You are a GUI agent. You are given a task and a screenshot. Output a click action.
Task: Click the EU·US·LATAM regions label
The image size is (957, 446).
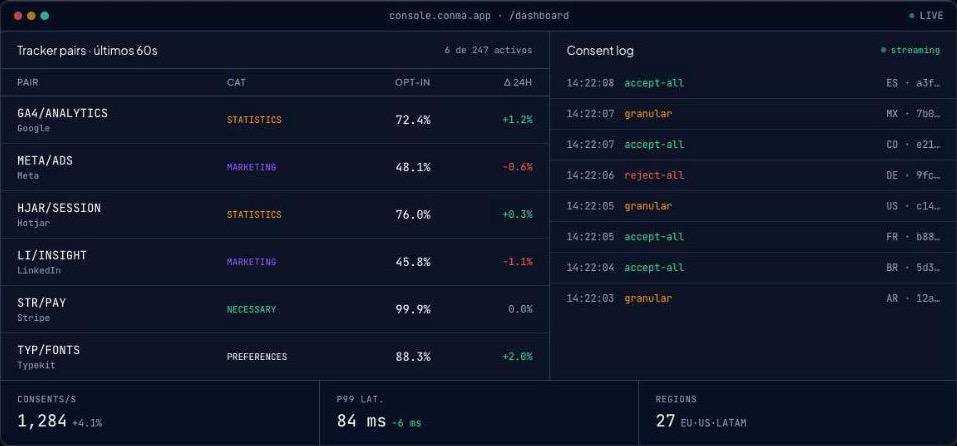coord(711,423)
